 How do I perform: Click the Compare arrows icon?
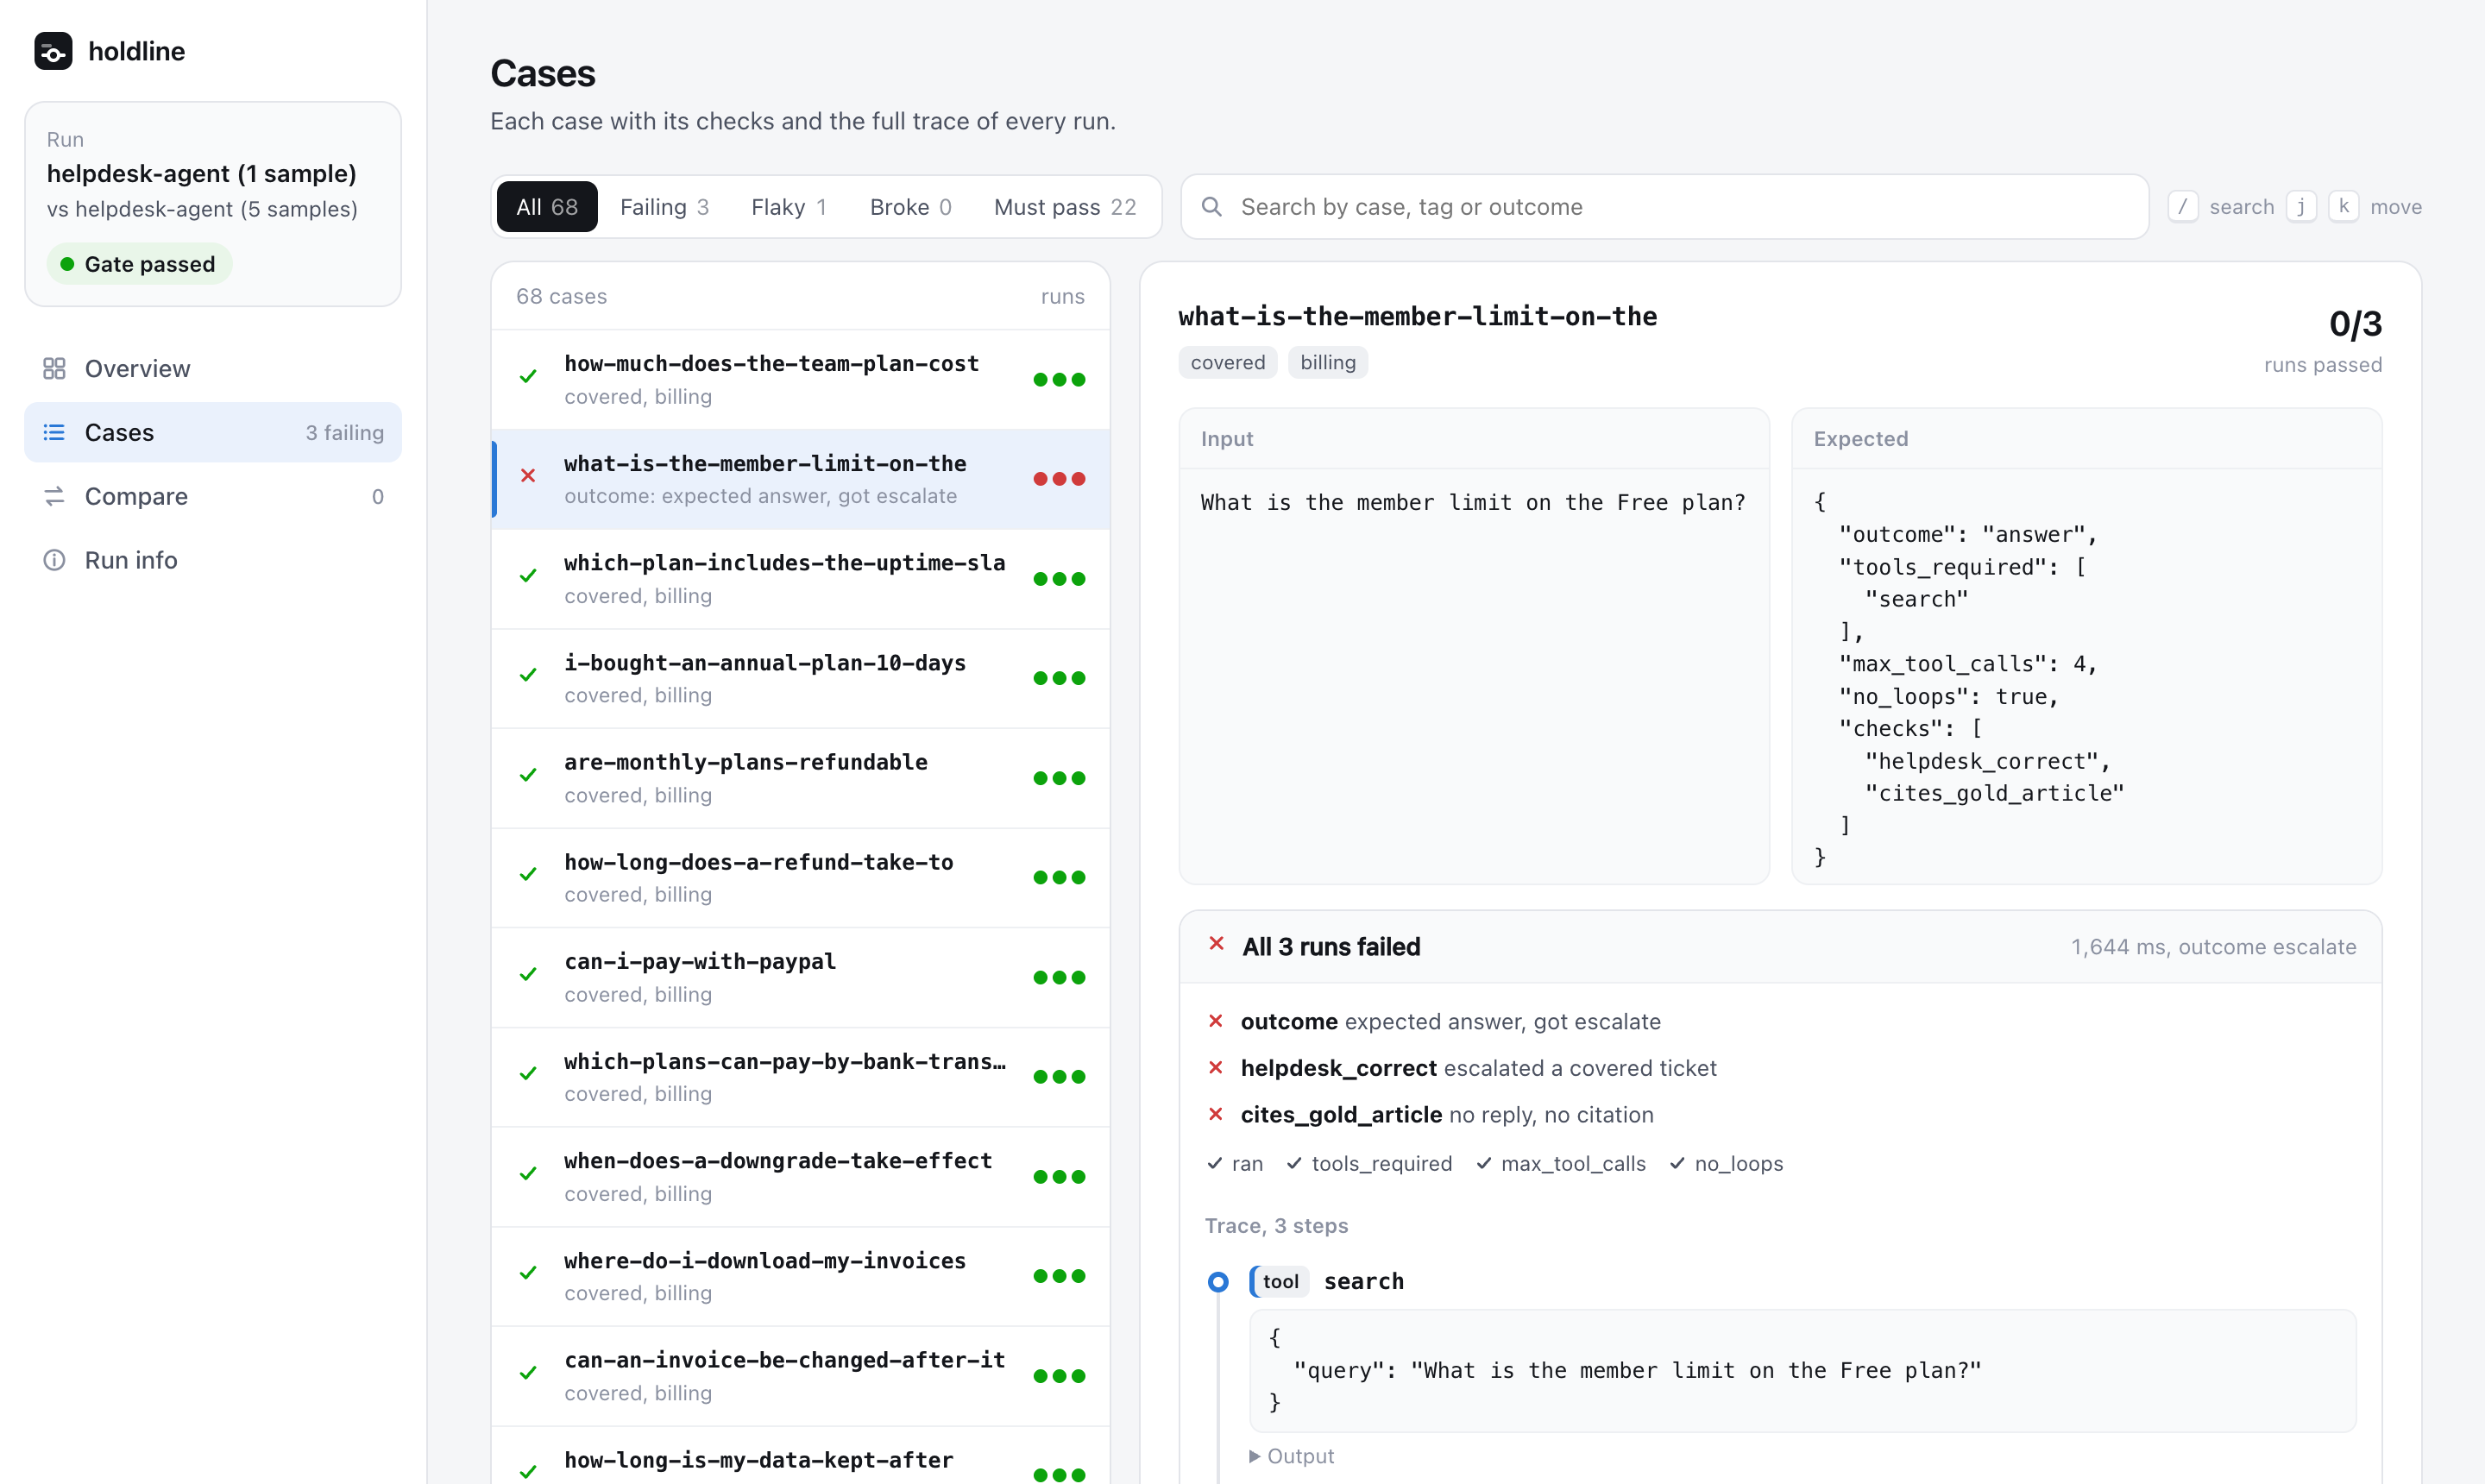pos(54,496)
